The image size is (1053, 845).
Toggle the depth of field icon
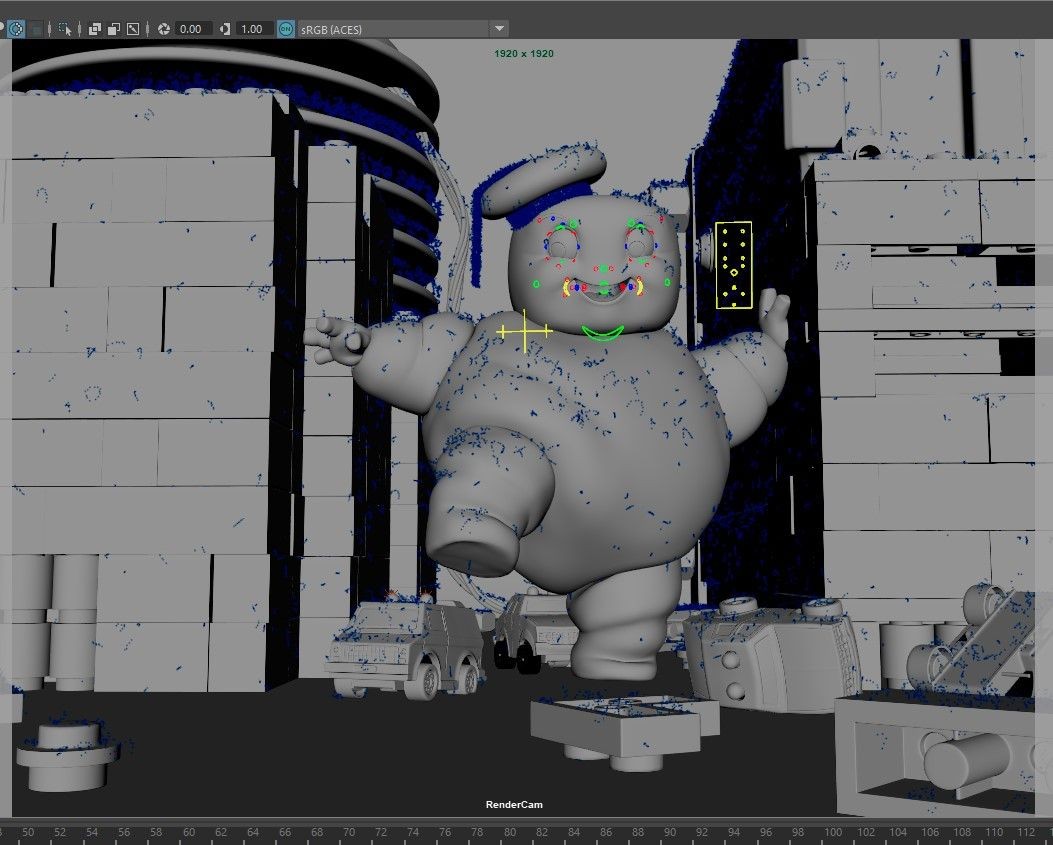pyautogui.click(x=35, y=29)
